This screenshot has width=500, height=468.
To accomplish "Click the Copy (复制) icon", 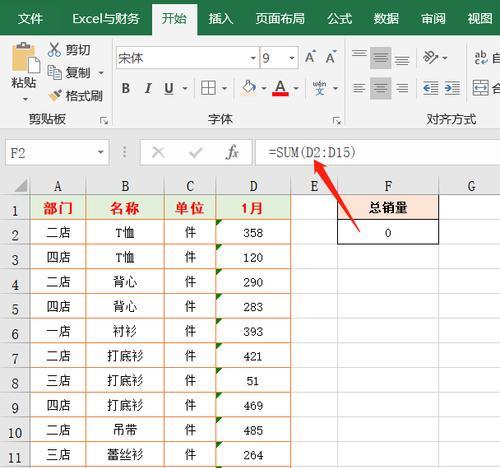I will click(x=54, y=72).
